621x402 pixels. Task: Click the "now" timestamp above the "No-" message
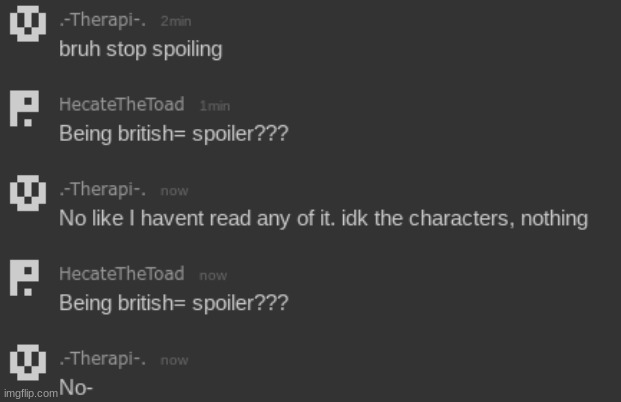coord(174,359)
